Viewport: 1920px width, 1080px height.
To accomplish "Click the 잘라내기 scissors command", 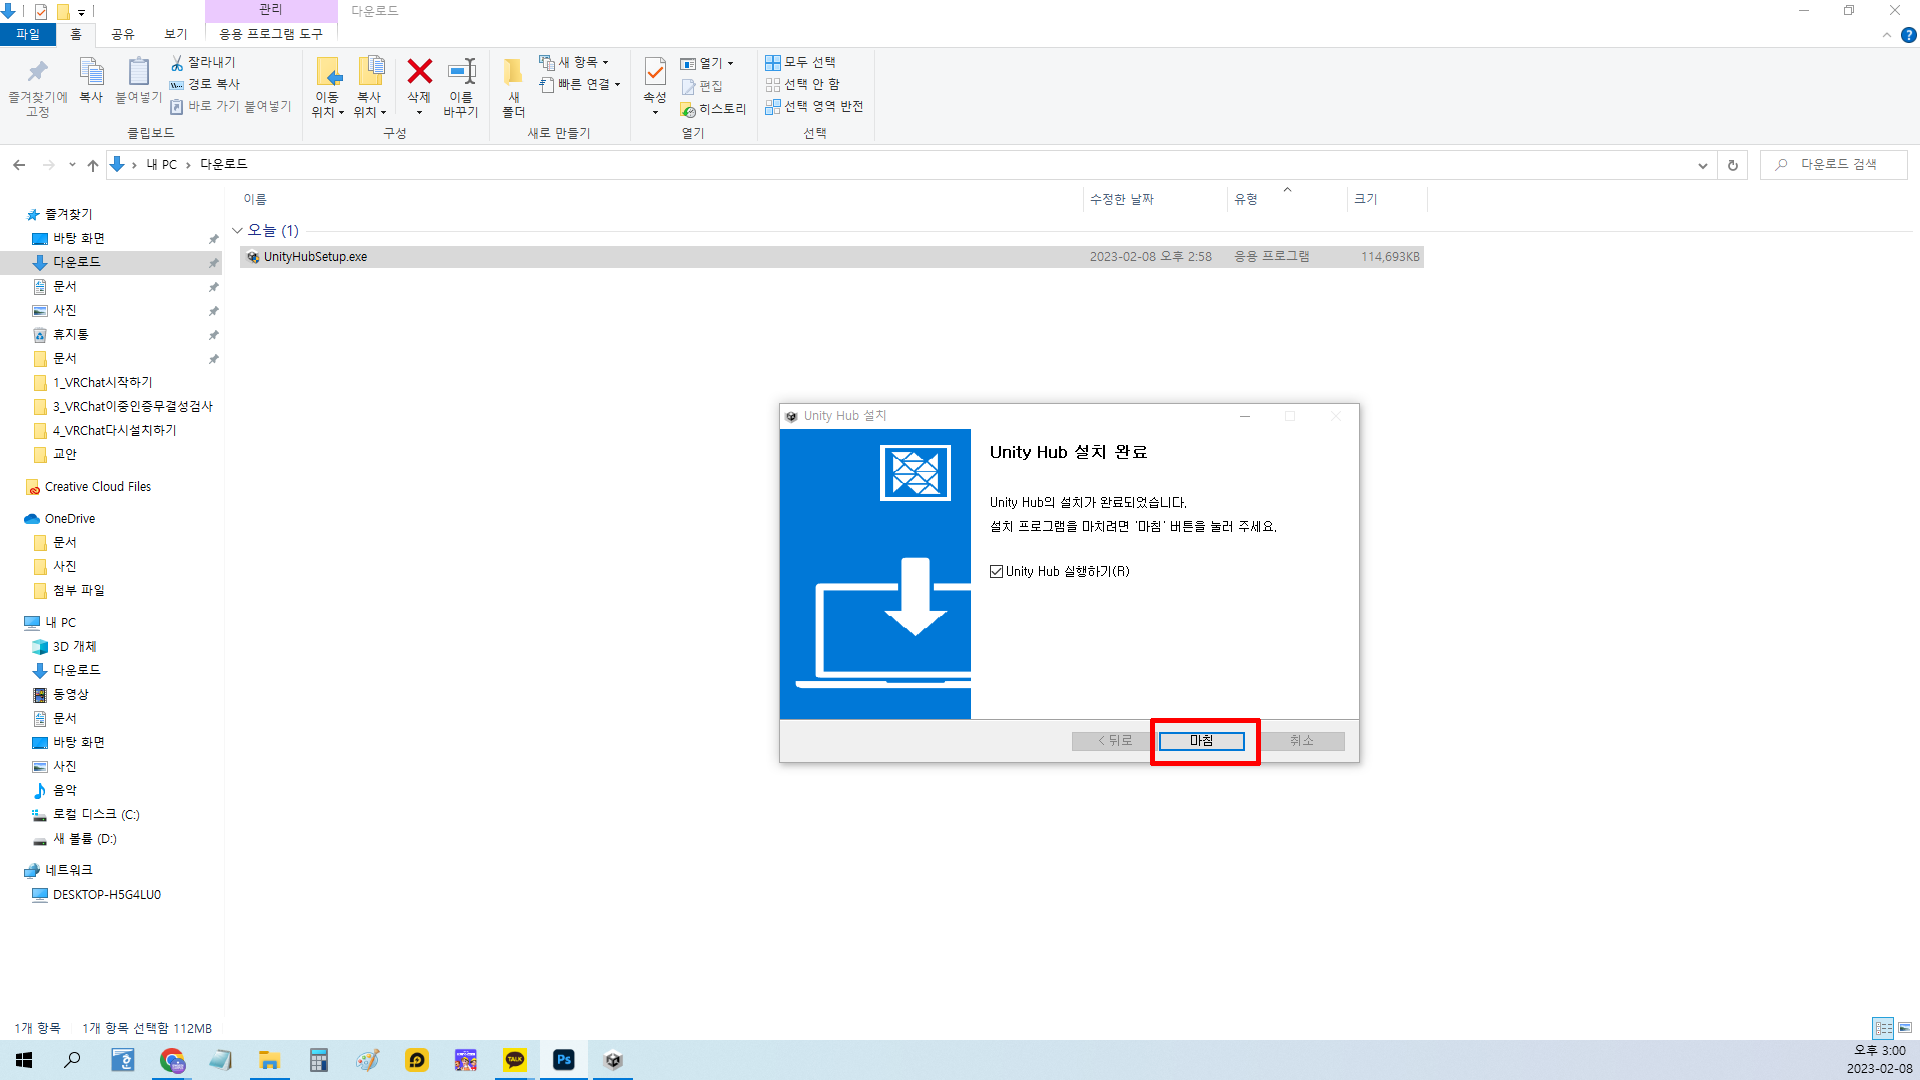I will coord(203,62).
